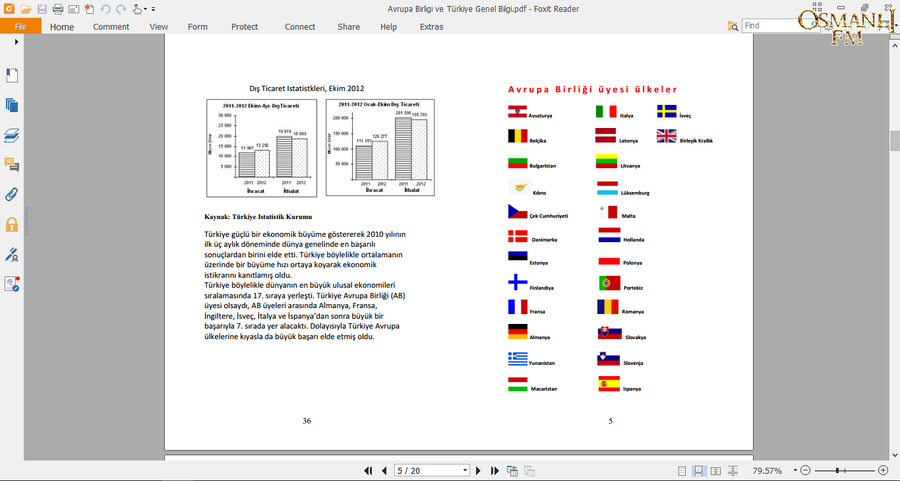Open the Pages thumbnails panel icon
This screenshot has width=900, height=481.
pos(11,106)
